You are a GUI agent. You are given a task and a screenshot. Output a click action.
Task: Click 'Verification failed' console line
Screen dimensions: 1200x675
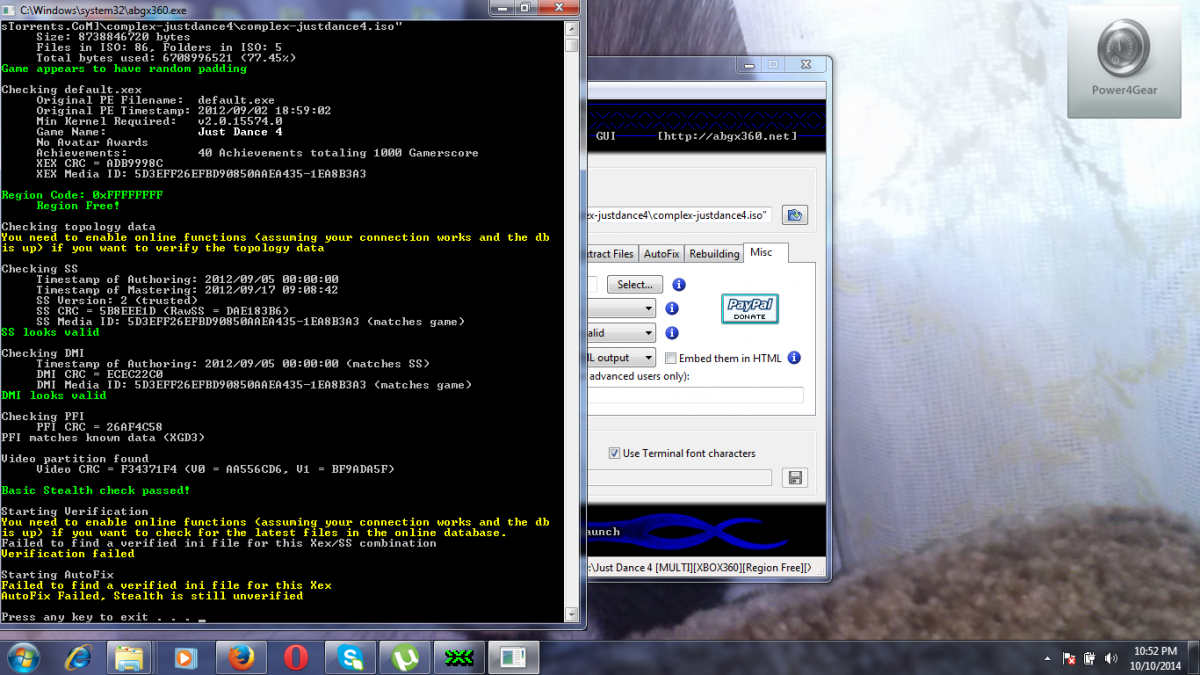(68, 553)
